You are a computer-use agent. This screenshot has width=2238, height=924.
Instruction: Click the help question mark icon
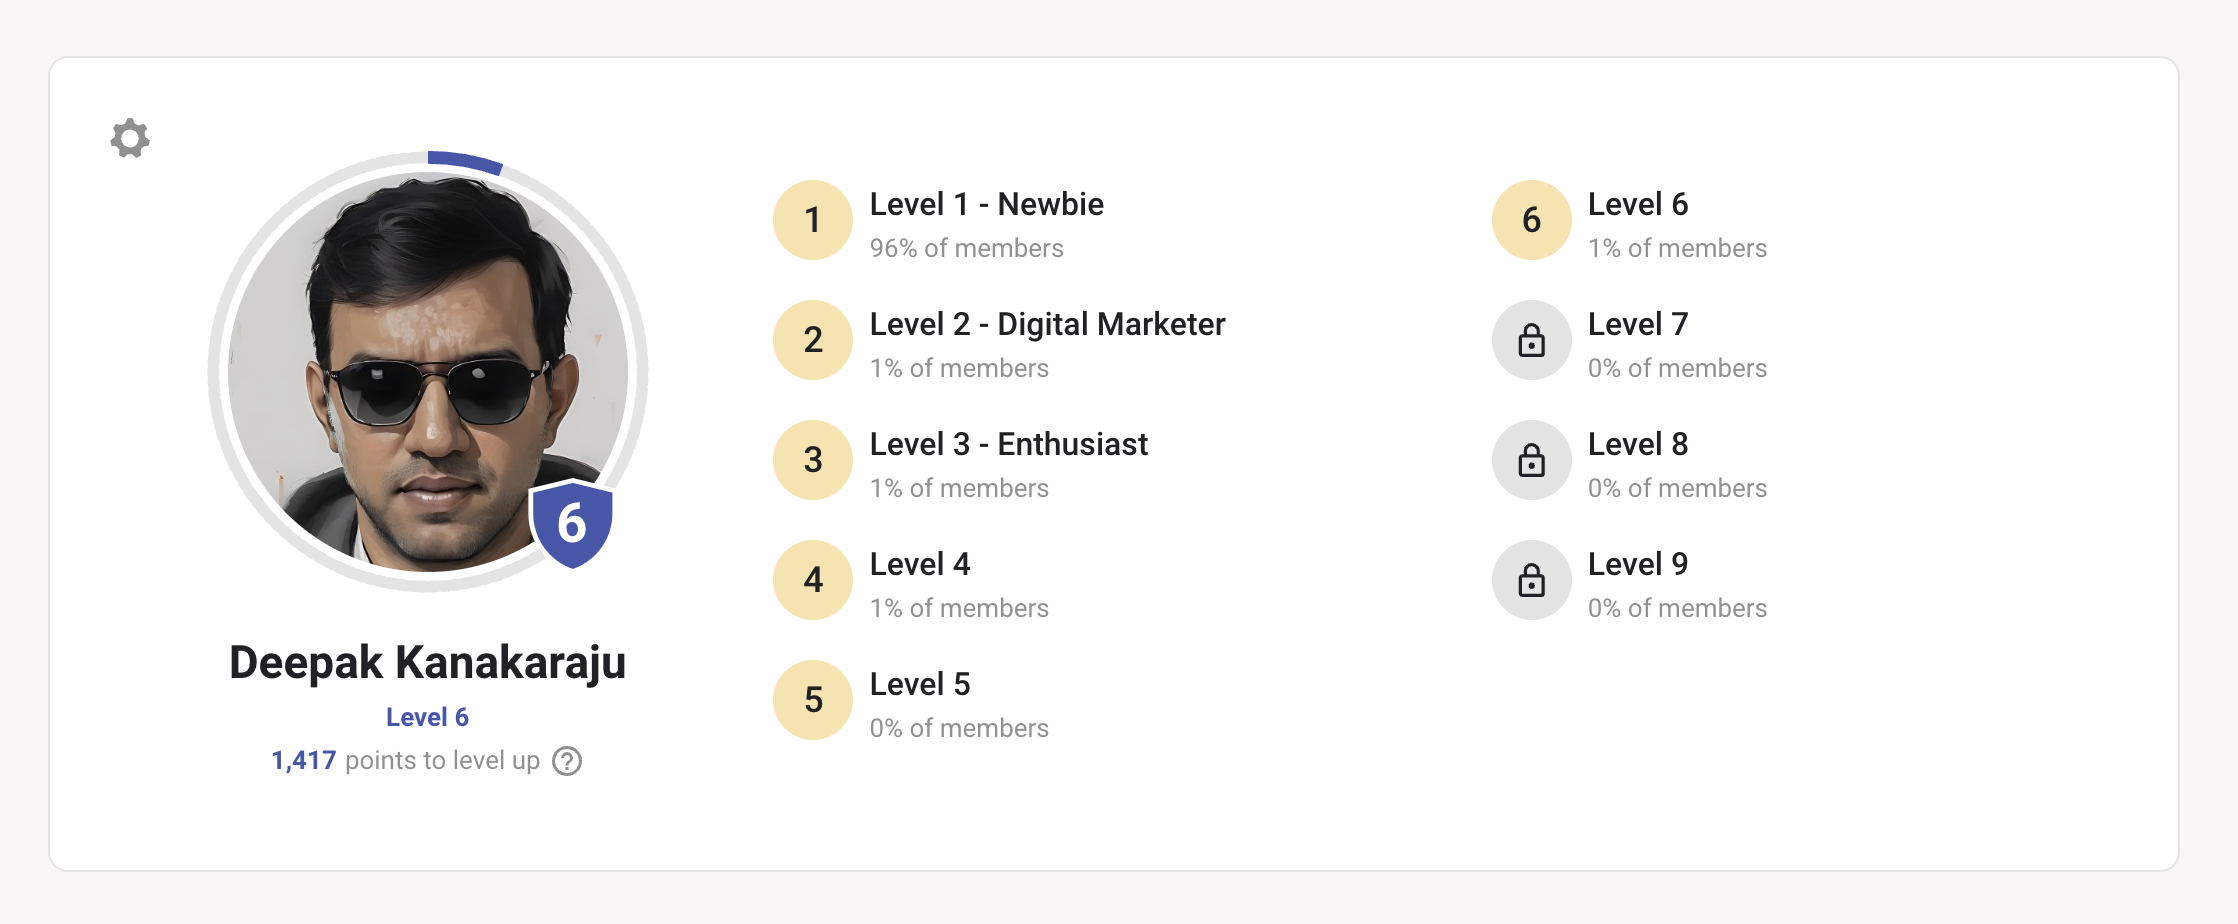tap(567, 761)
